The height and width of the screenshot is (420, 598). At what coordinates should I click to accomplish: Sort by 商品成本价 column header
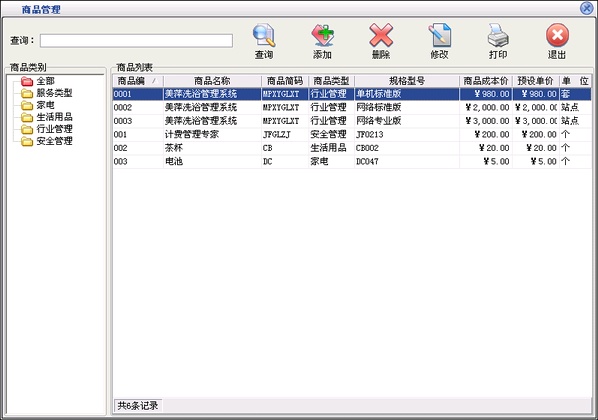486,81
